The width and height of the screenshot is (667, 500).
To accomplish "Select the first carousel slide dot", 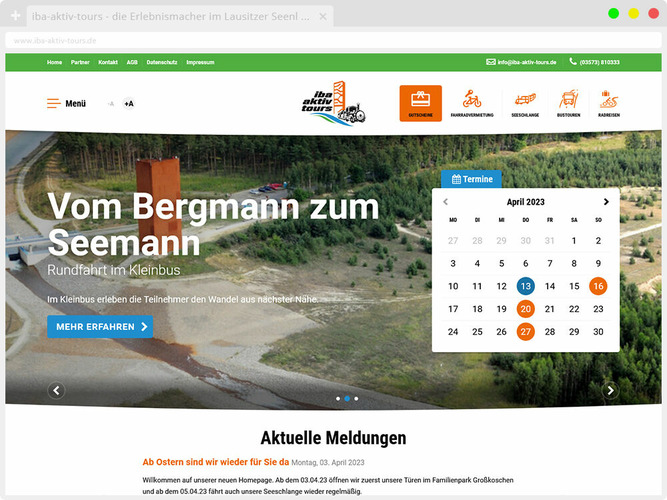I will click(x=337, y=398).
